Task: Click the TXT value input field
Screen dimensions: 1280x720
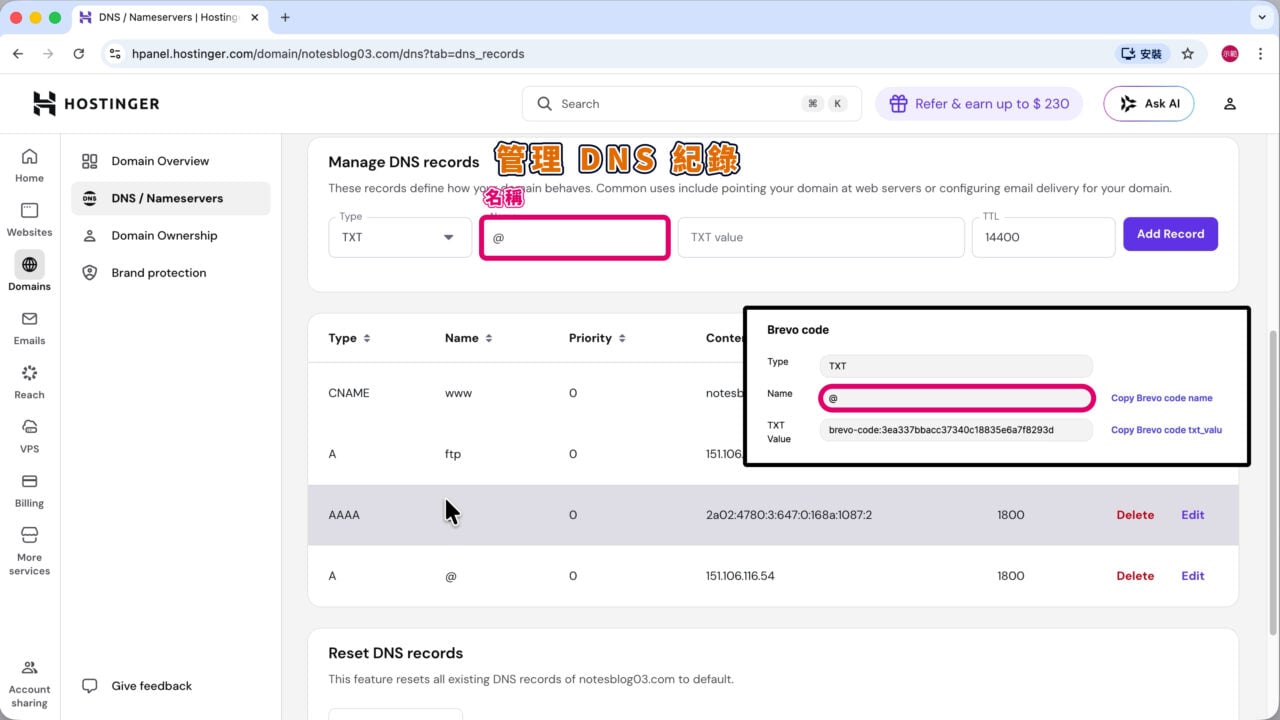Action: coord(821,237)
